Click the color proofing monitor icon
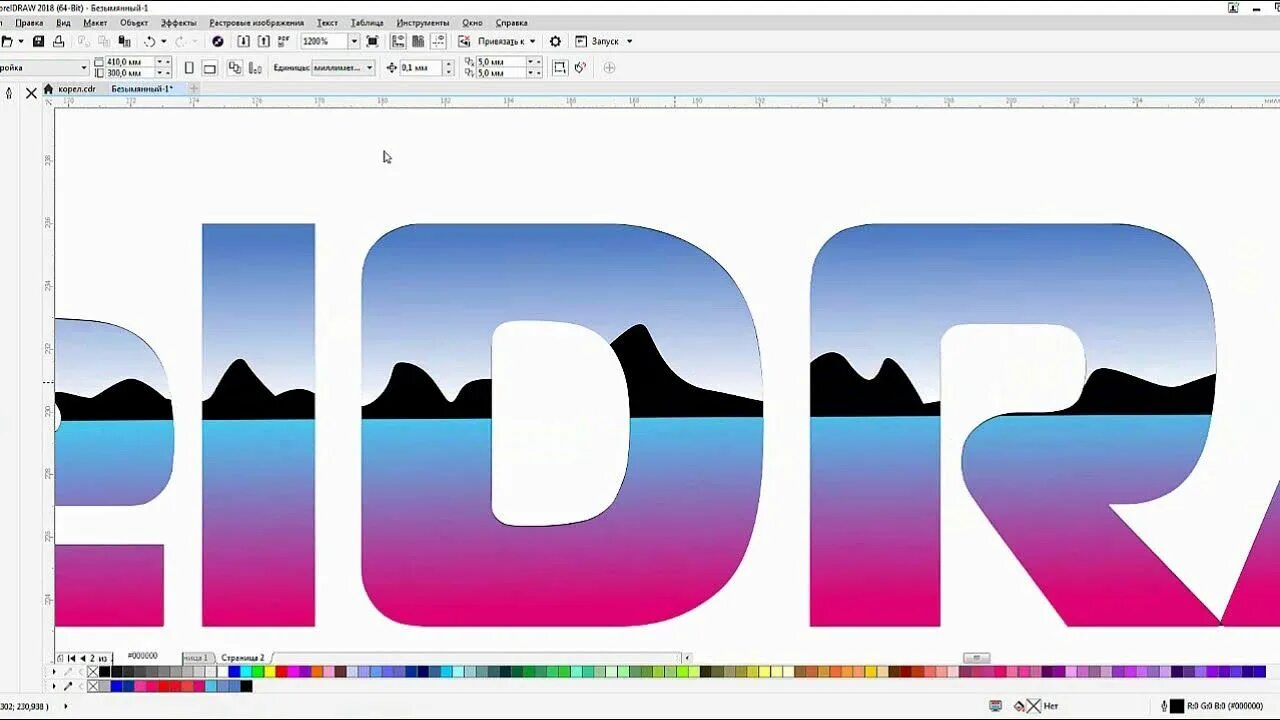Screen dimensions: 1280x720 pyautogui.click(x=995, y=706)
